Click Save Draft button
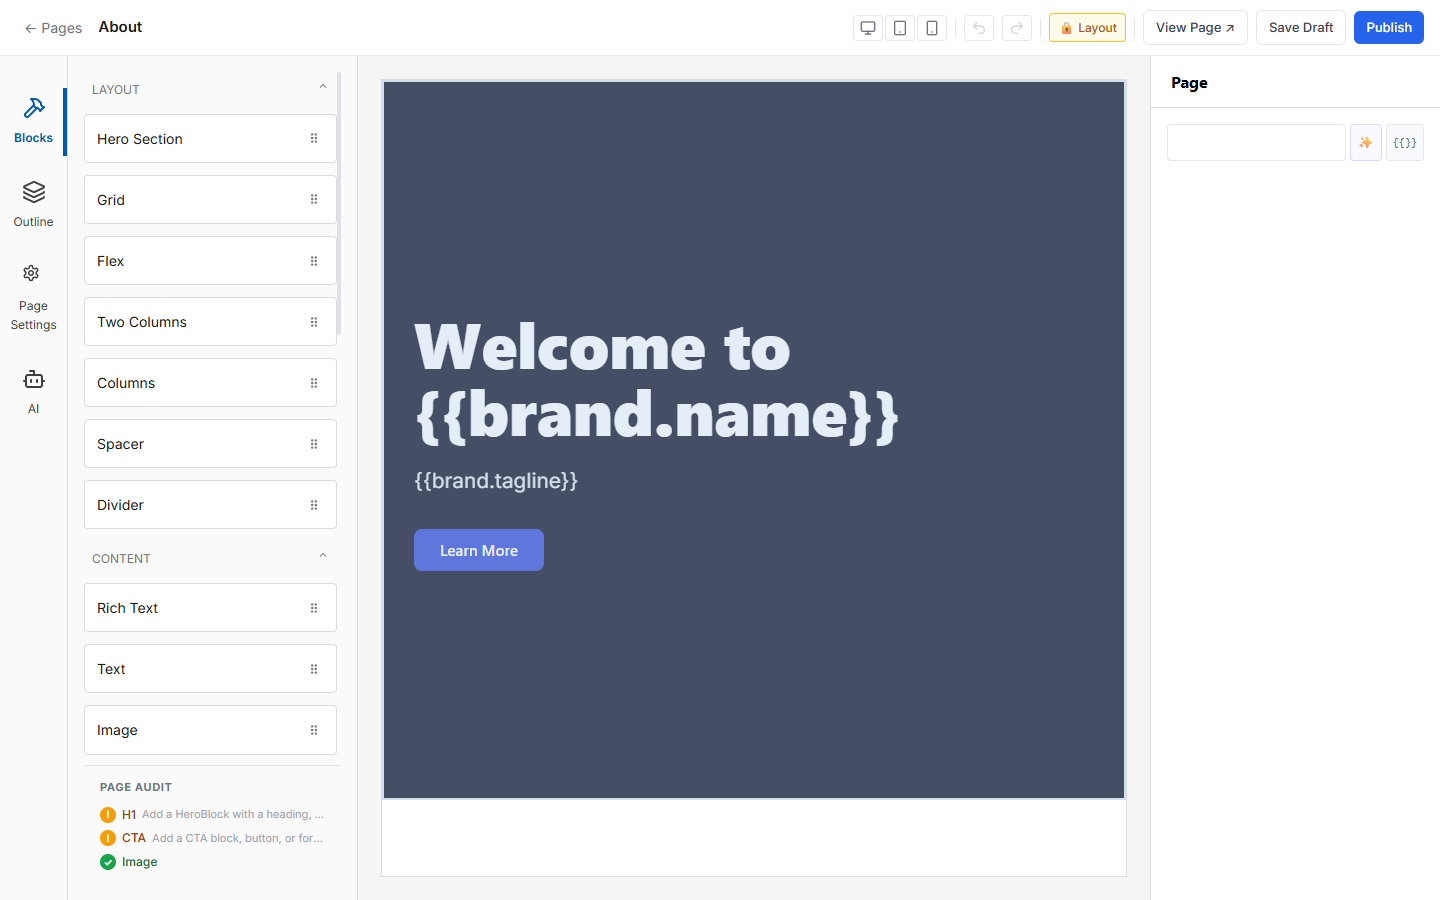Viewport: 1440px width, 900px height. point(1301,28)
